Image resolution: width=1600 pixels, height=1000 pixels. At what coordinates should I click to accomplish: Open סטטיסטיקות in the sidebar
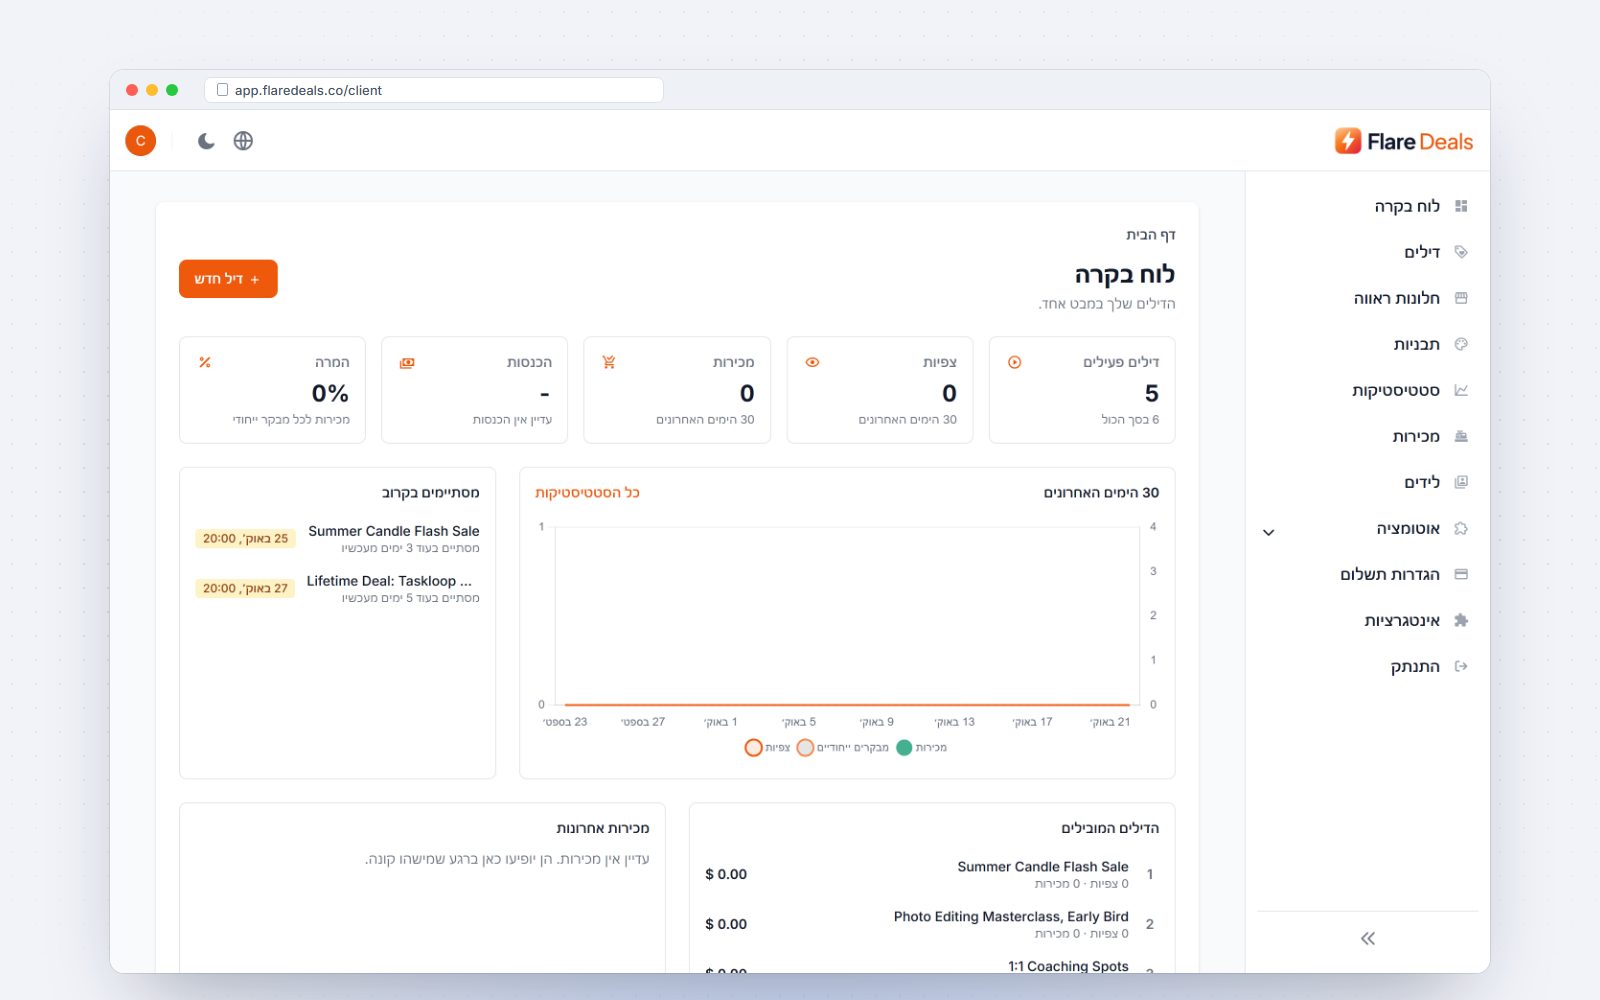(x=1367, y=390)
